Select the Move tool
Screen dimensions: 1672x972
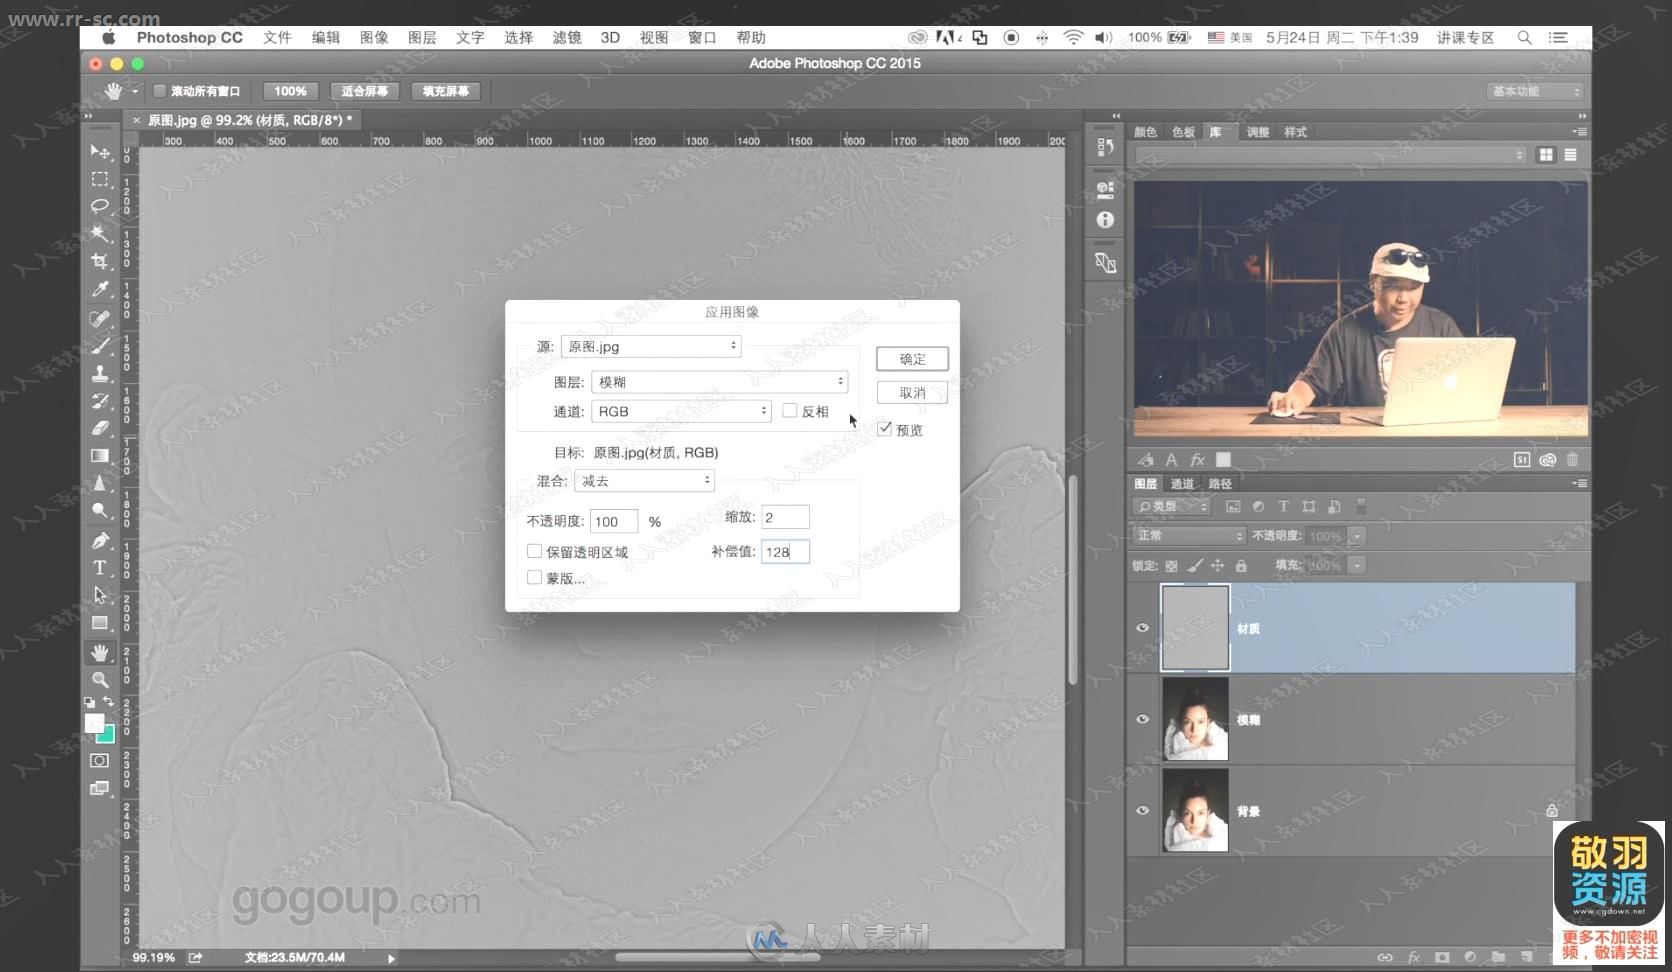coord(100,151)
